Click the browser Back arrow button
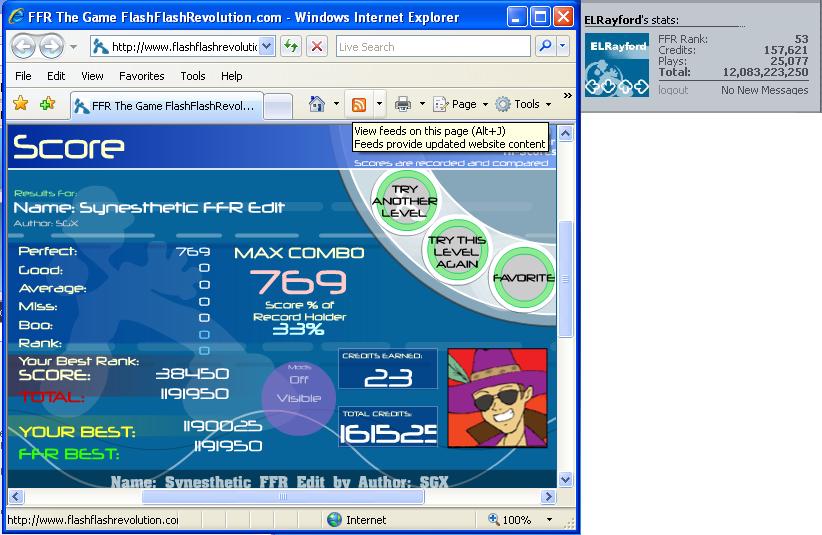Image resolution: width=822 pixels, height=535 pixels. (24, 47)
